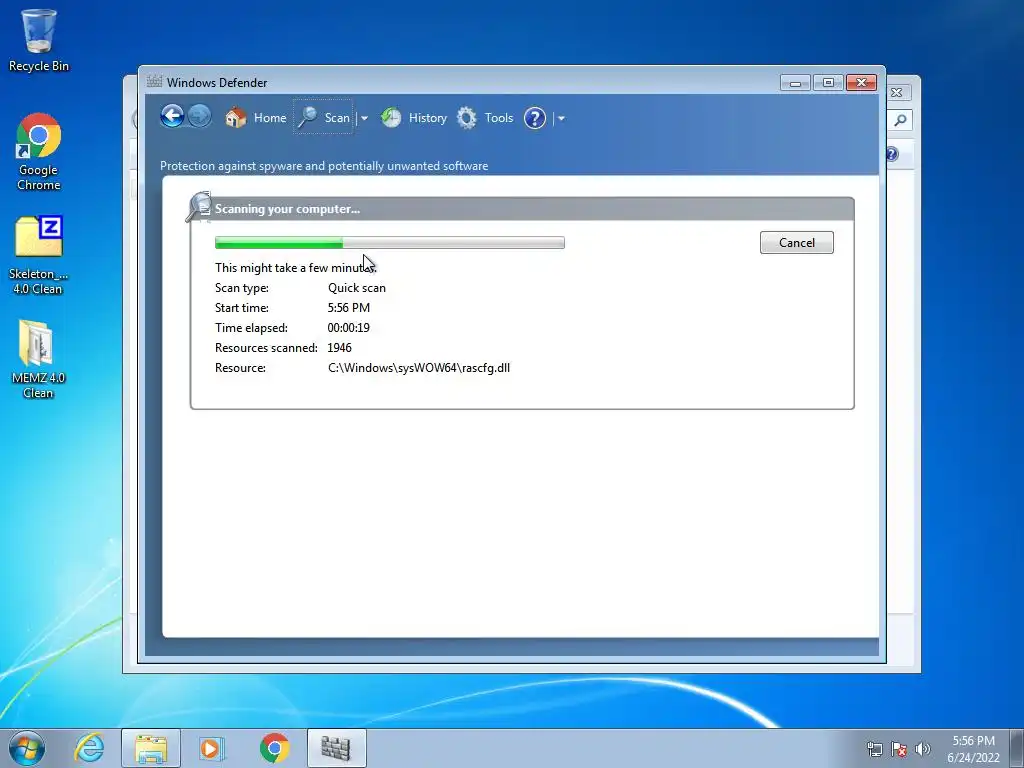Open Windows Media Player from taskbar
This screenshot has height=768, width=1024.
211,748
